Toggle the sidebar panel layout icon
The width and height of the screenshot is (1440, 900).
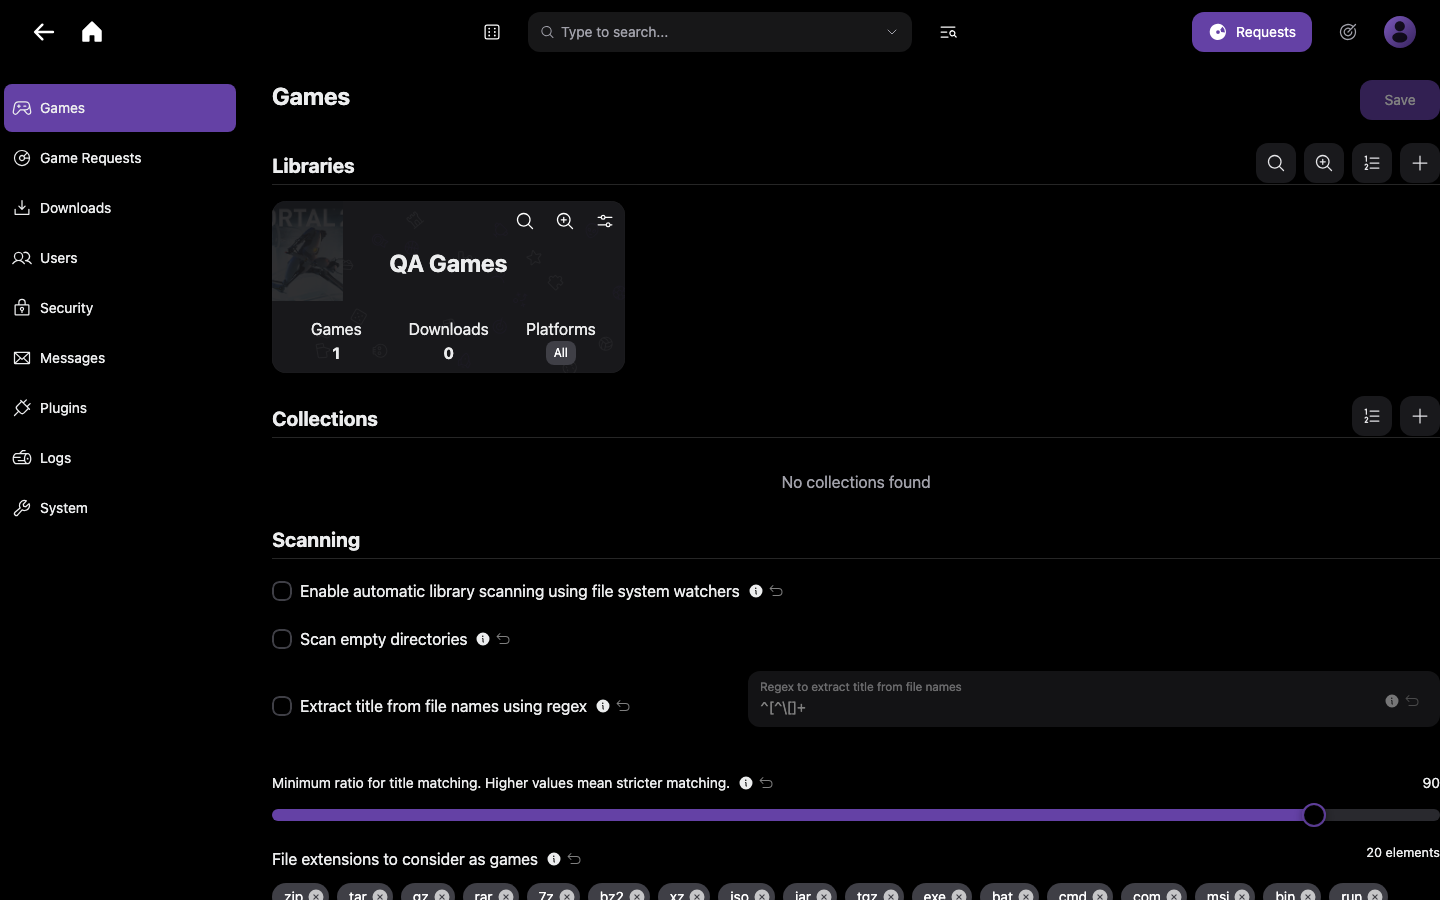click(x=492, y=32)
